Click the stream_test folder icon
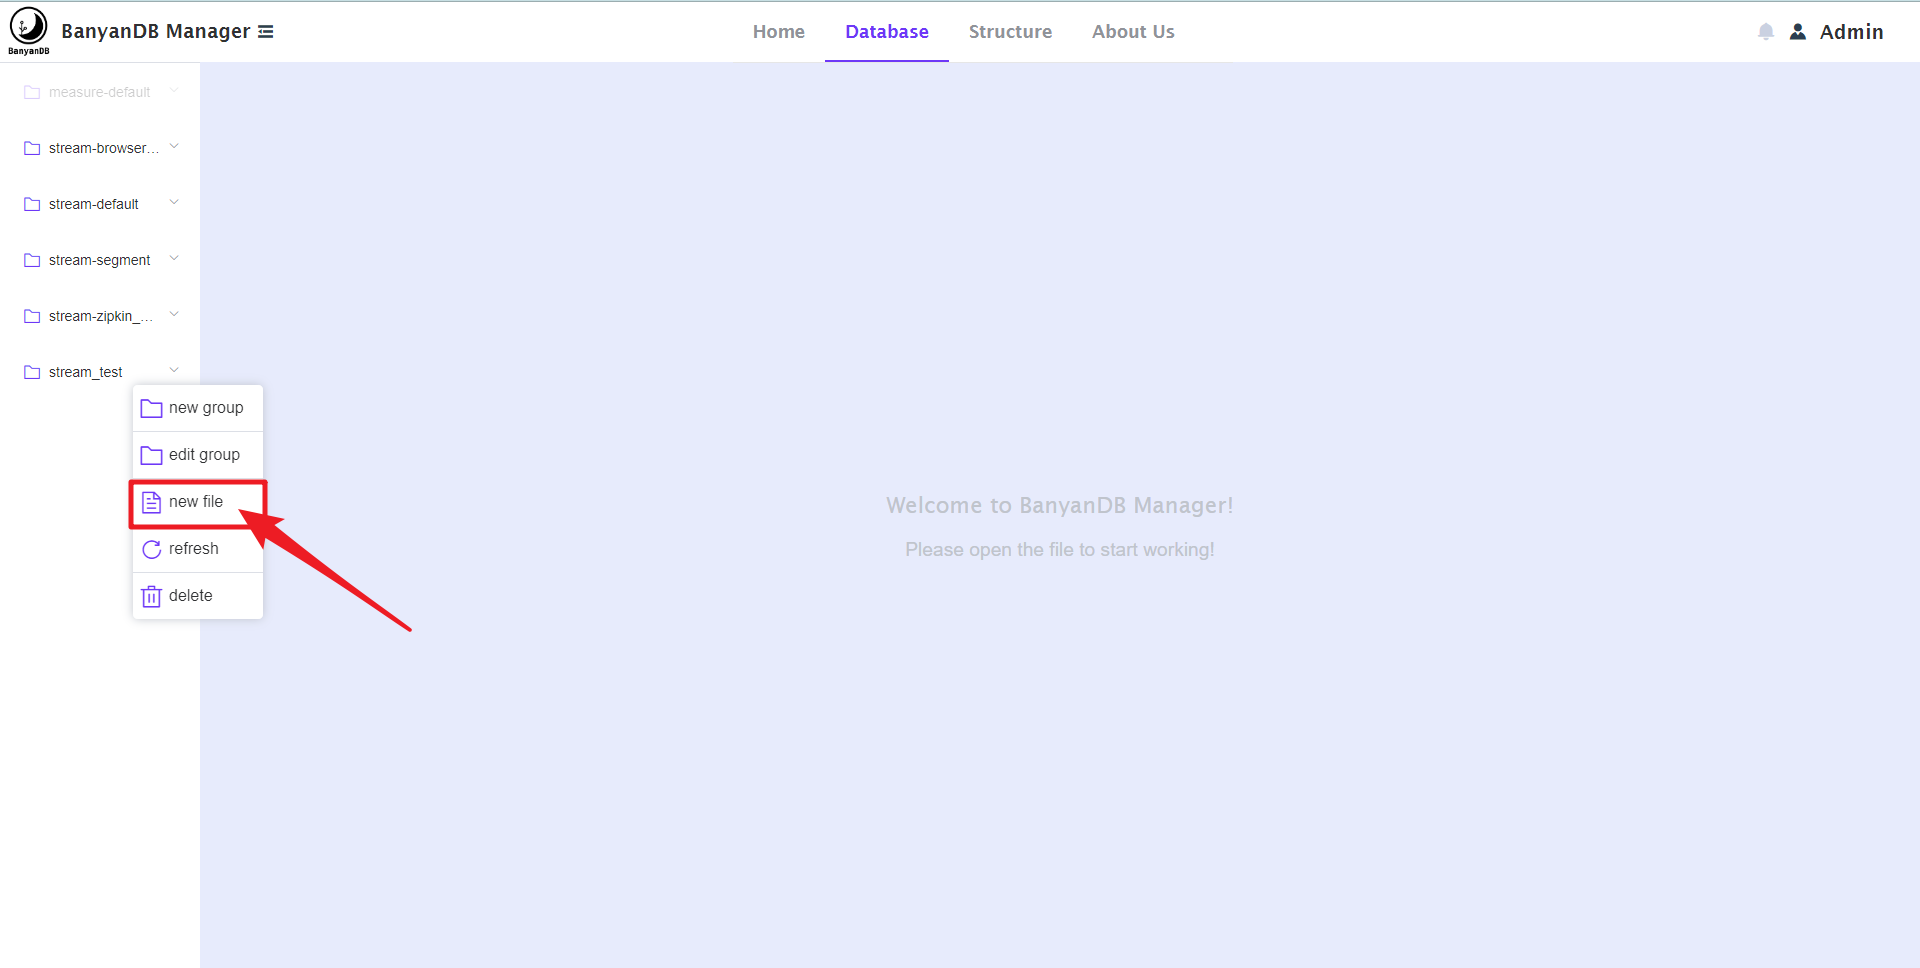Screen dimensions: 1920x968 [x=32, y=372]
